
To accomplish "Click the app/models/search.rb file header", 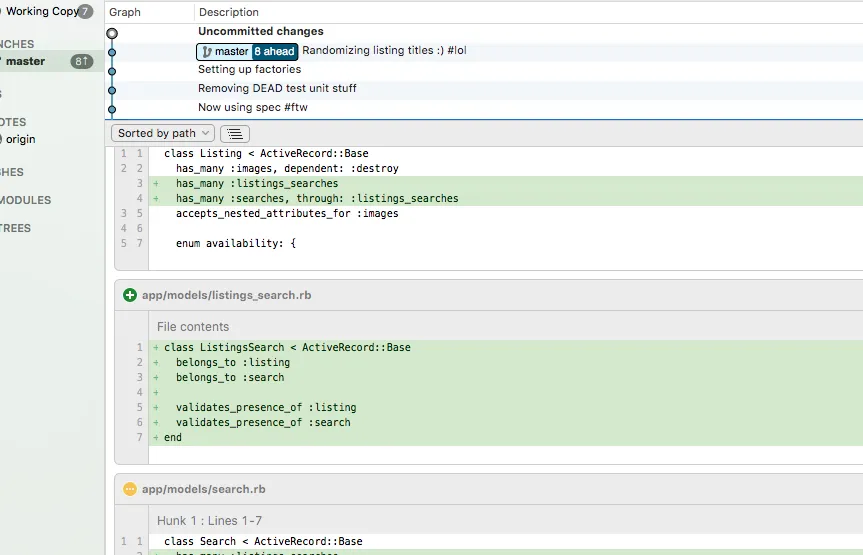I will pos(204,489).
